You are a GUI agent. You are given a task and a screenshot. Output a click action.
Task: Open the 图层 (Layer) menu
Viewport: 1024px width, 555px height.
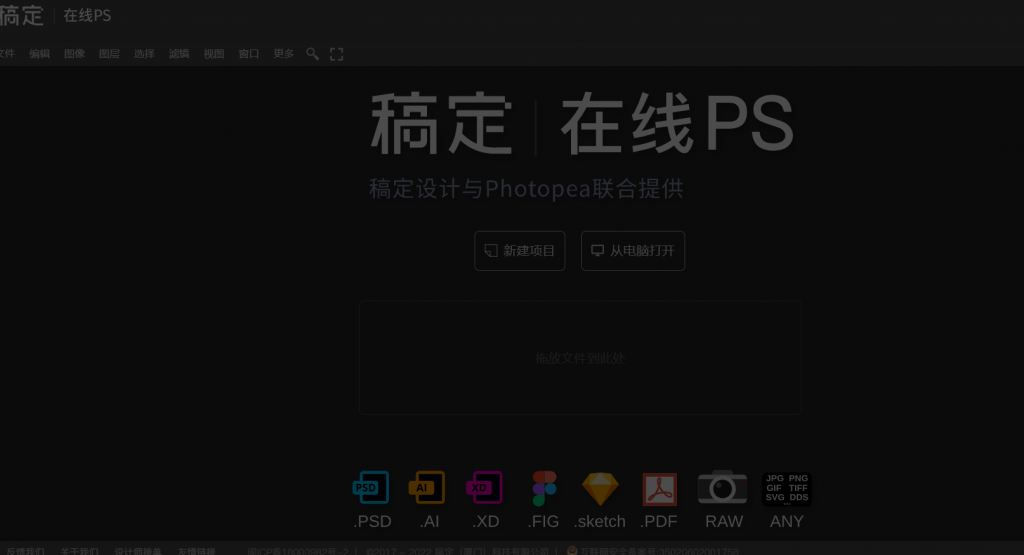[109, 54]
